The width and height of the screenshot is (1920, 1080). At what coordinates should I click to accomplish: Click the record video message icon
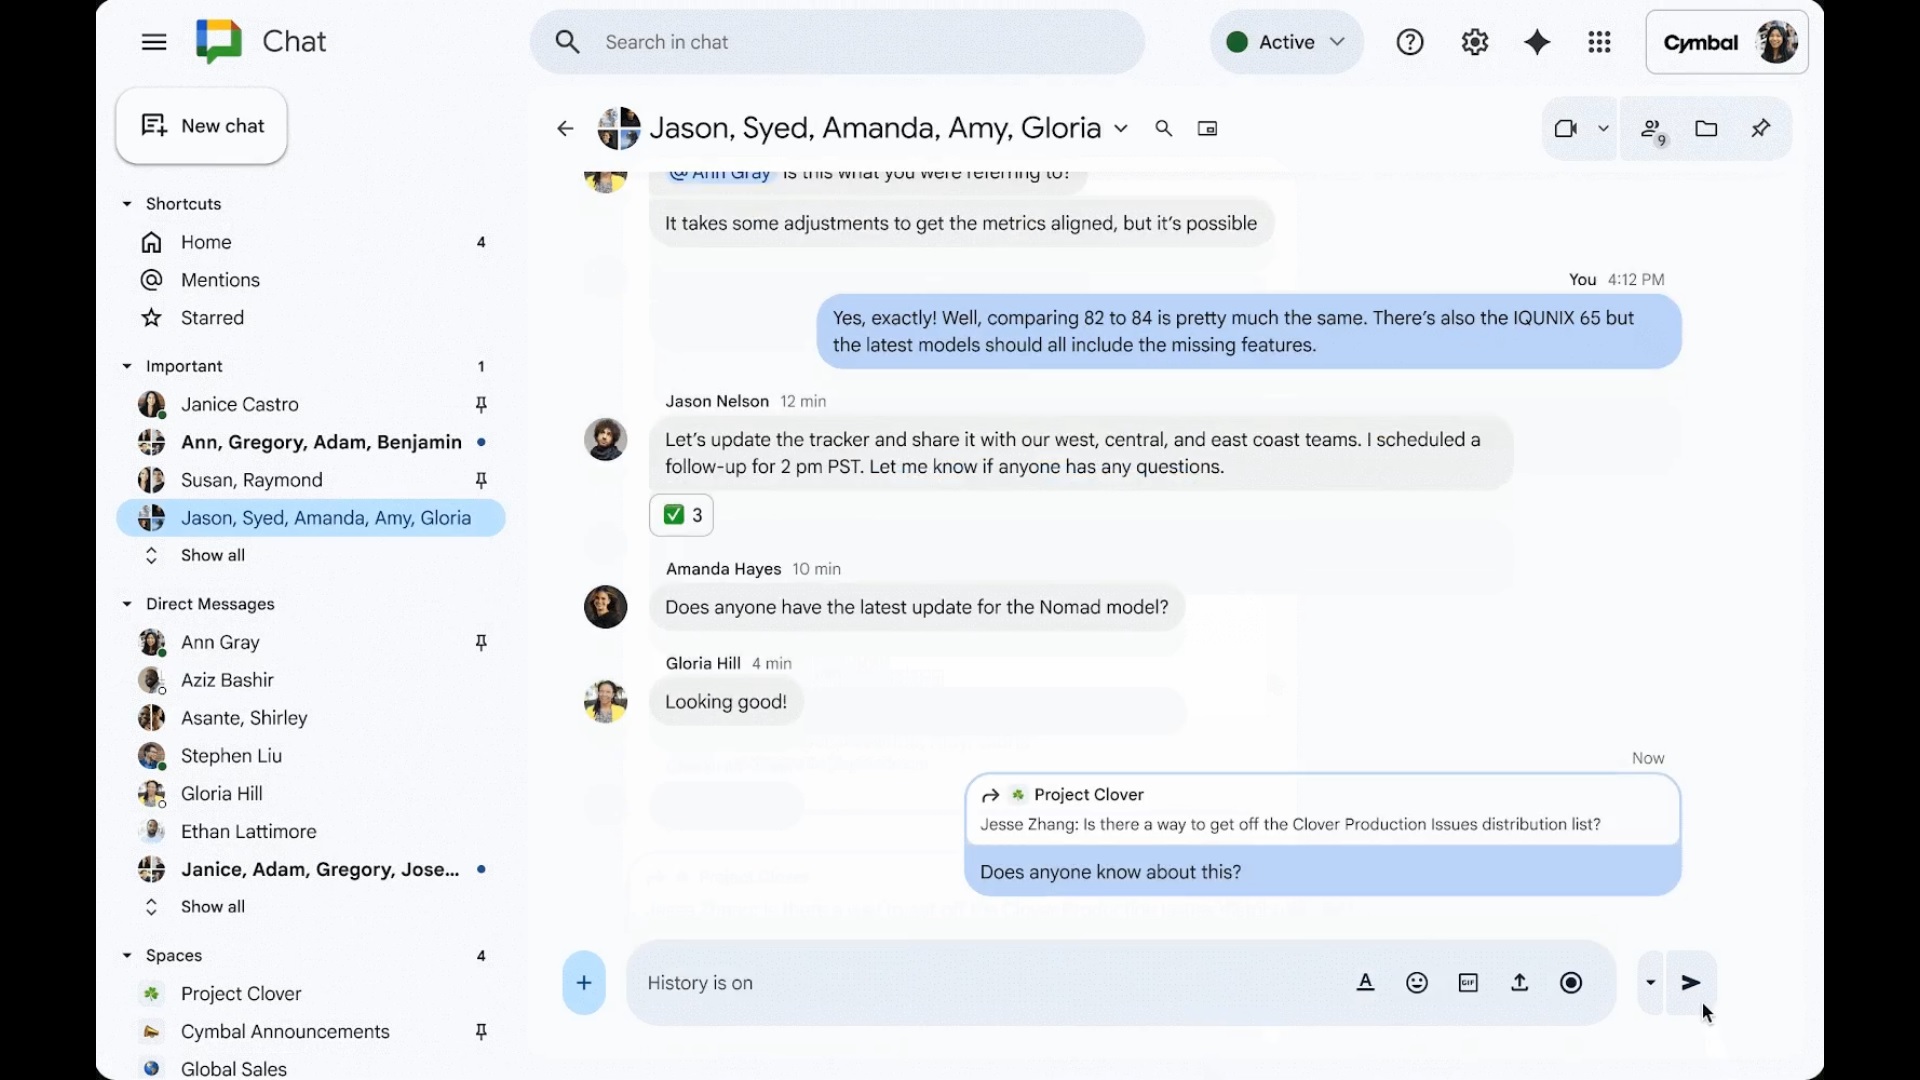1571,983
